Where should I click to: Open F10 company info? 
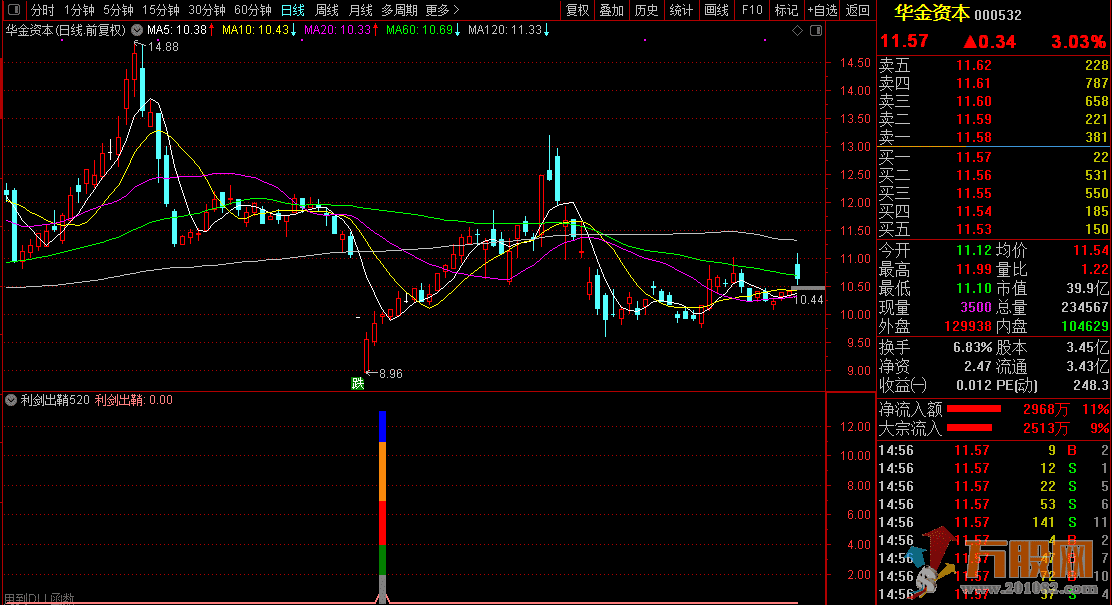752,10
